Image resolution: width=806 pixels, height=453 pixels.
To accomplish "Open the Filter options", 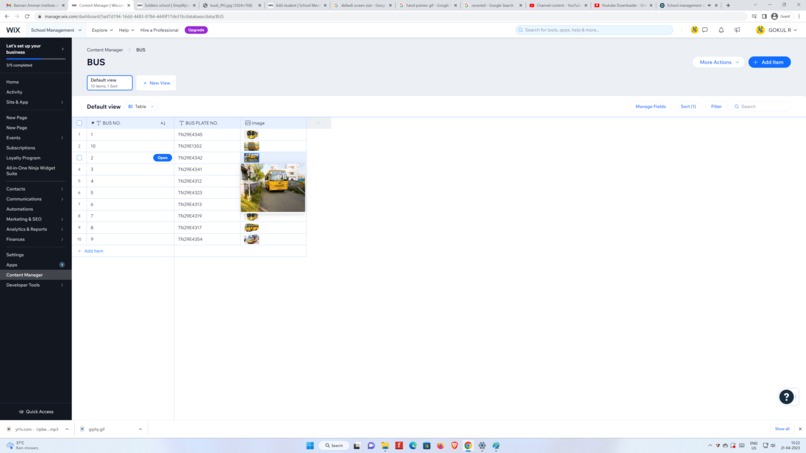I will (716, 106).
